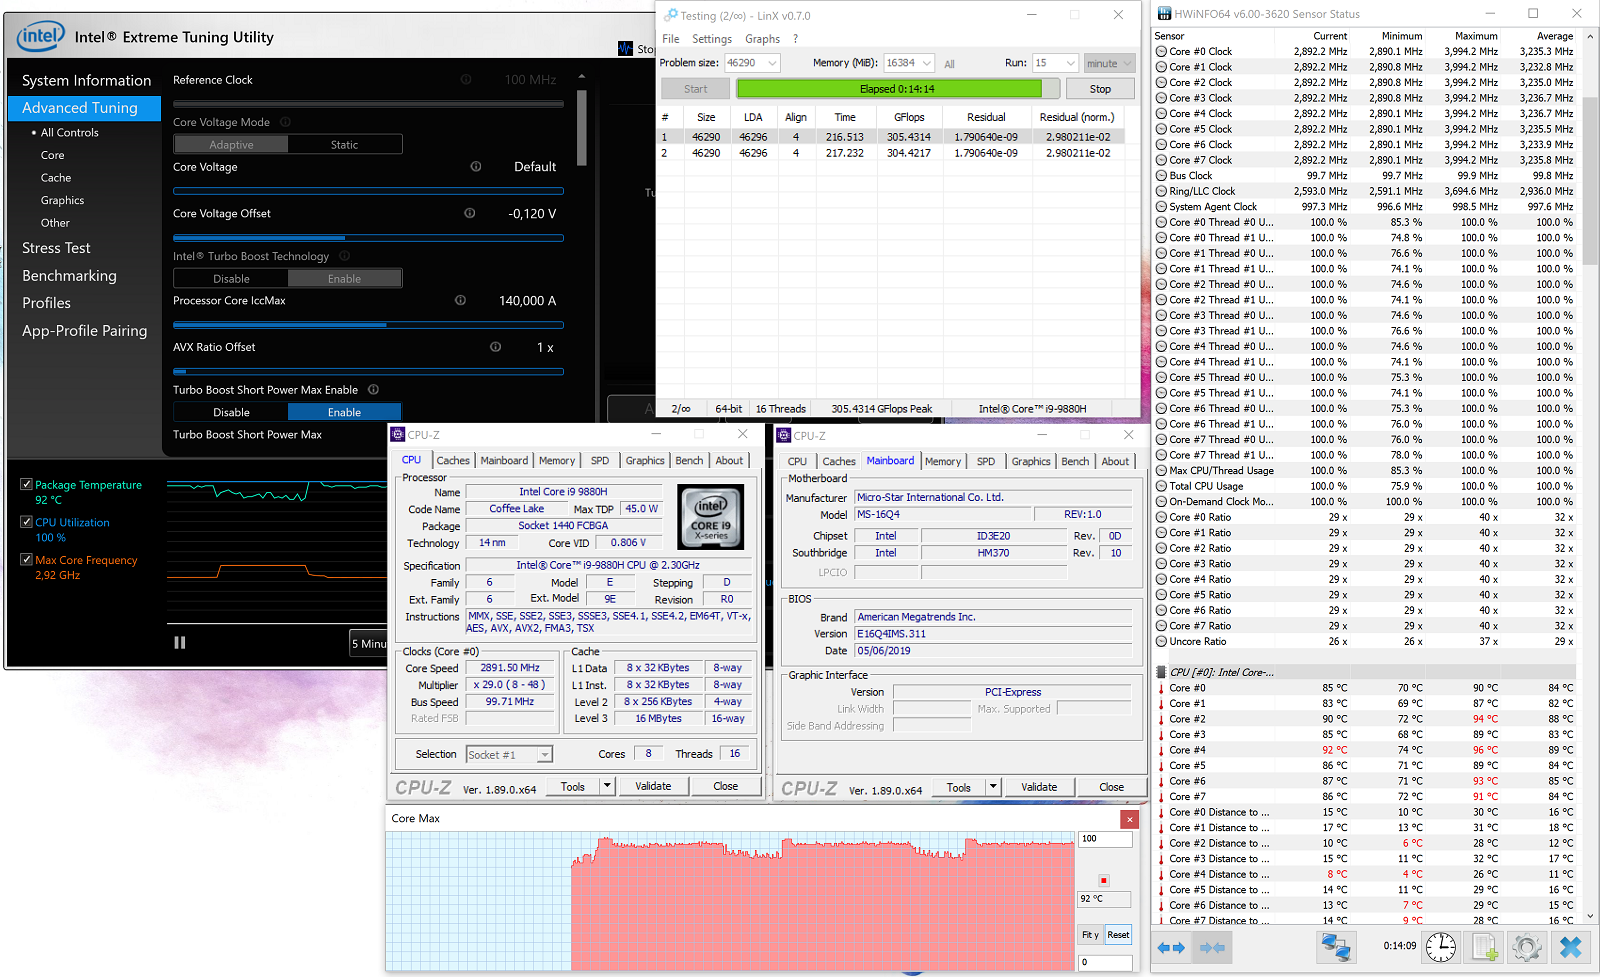This screenshot has height=977, width=1600.
Task: Click the Core Voltage Offset slider
Action: 368,238
